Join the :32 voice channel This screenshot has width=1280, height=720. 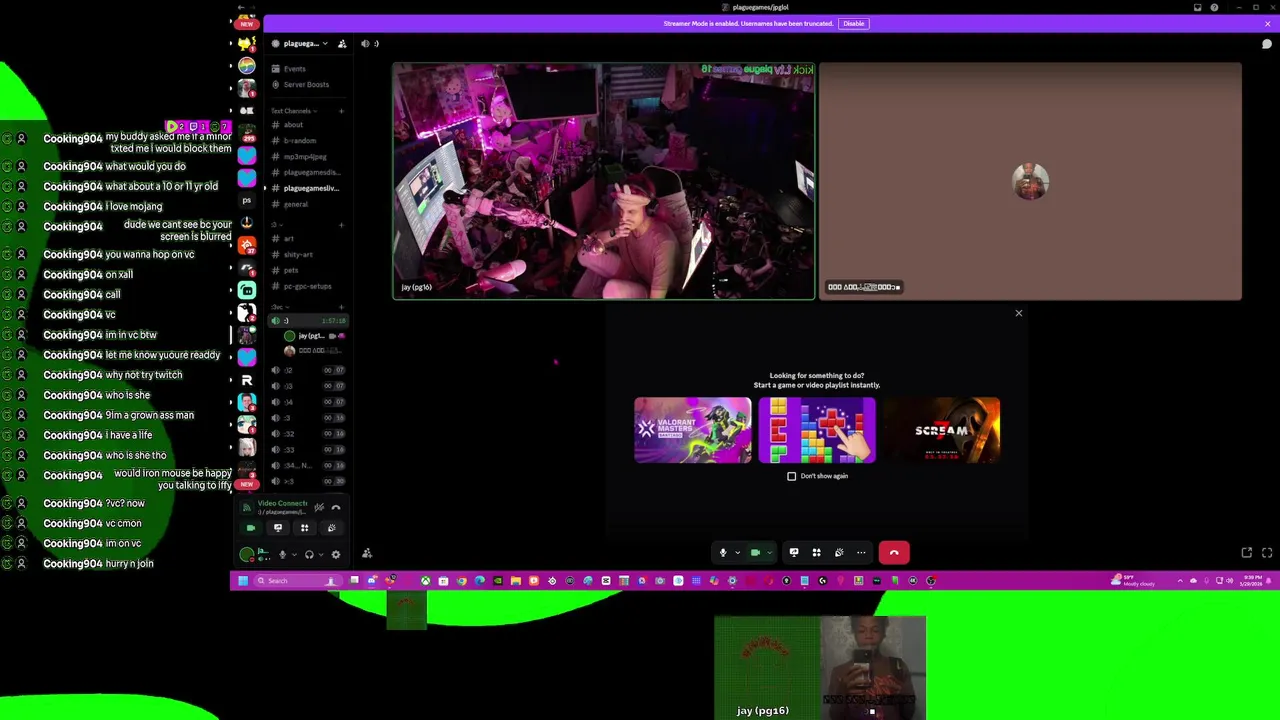(x=308, y=434)
